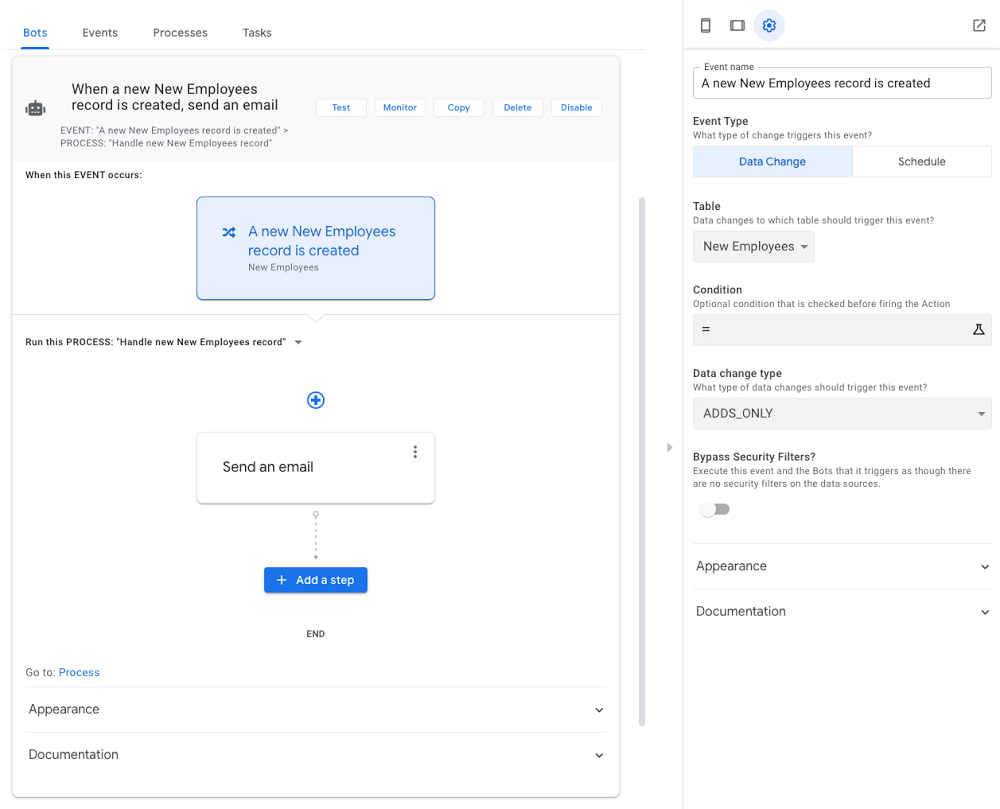The image size is (1000, 809).
Task: Open the ADDS_ONLY data change type dropdown
Action: click(x=842, y=414)
